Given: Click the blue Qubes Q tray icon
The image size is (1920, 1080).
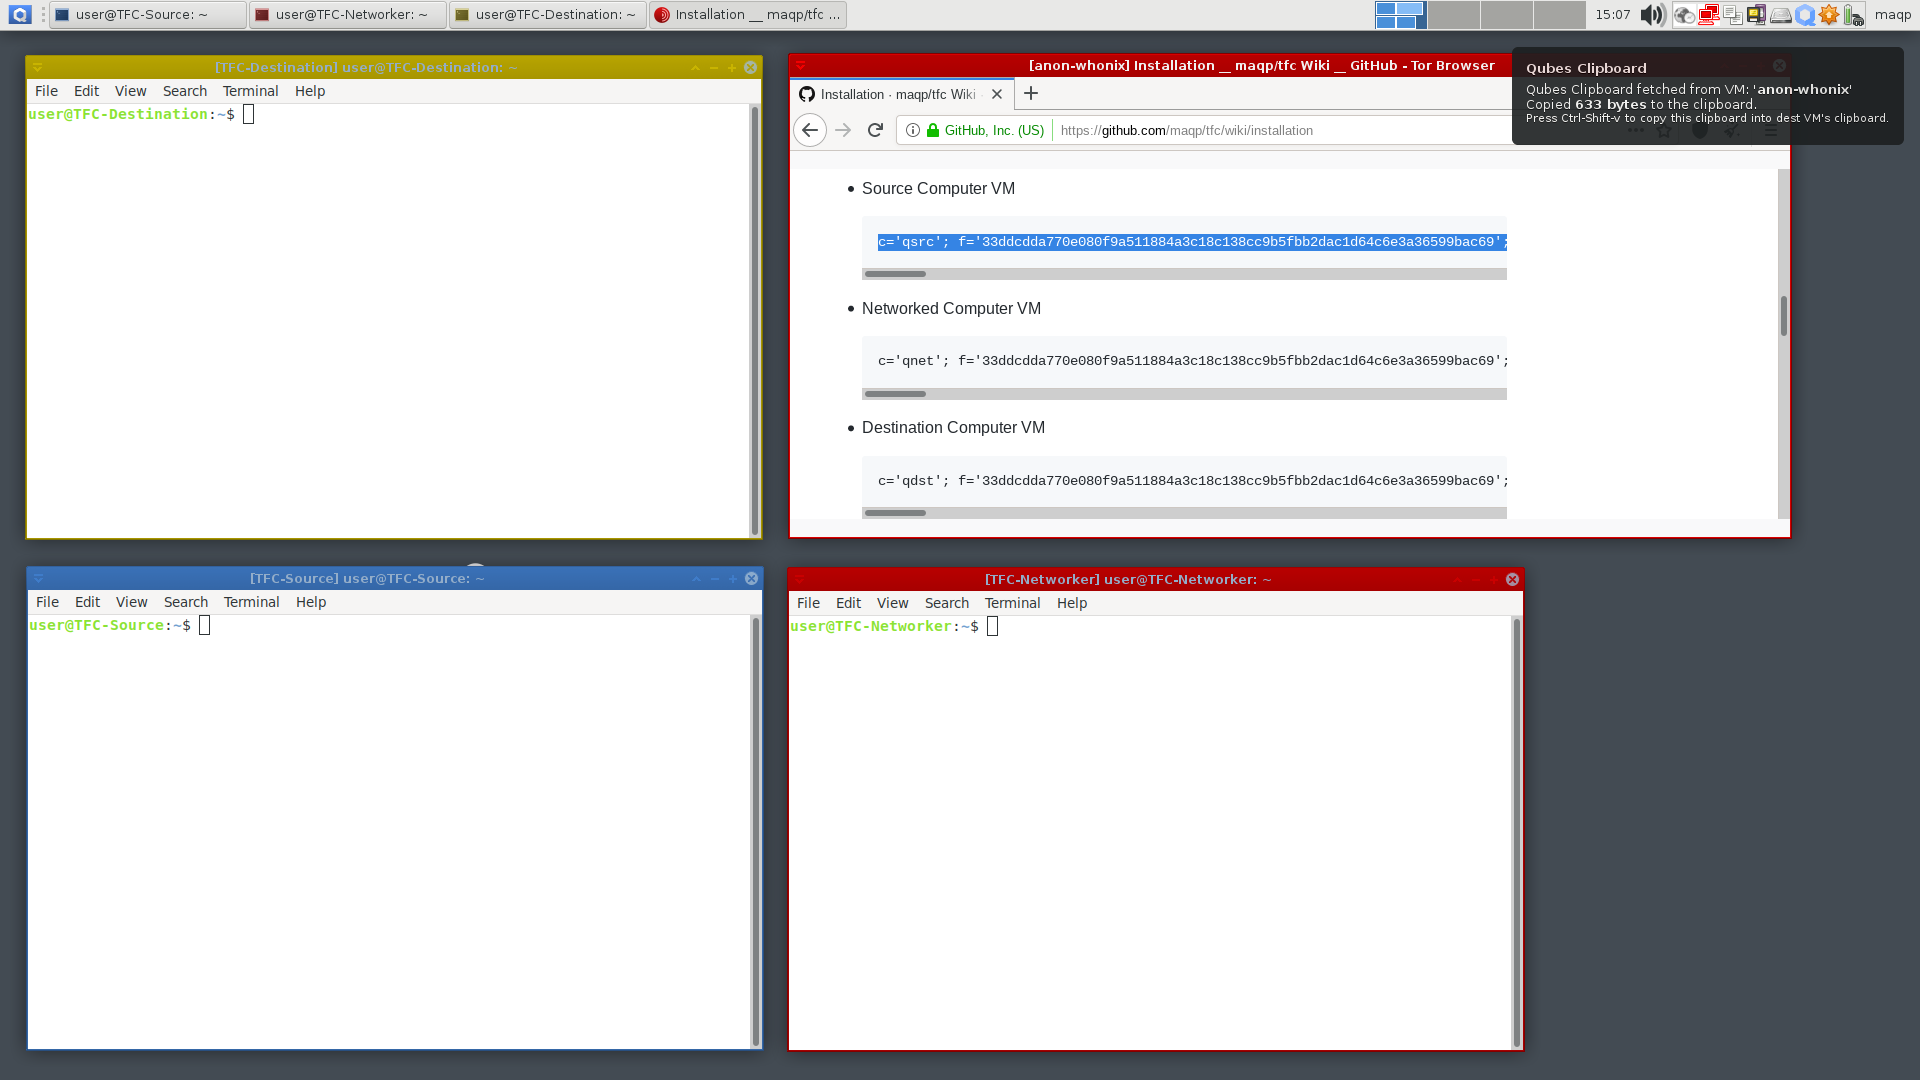Looking at the screenshot, I should coord(1805,14).
